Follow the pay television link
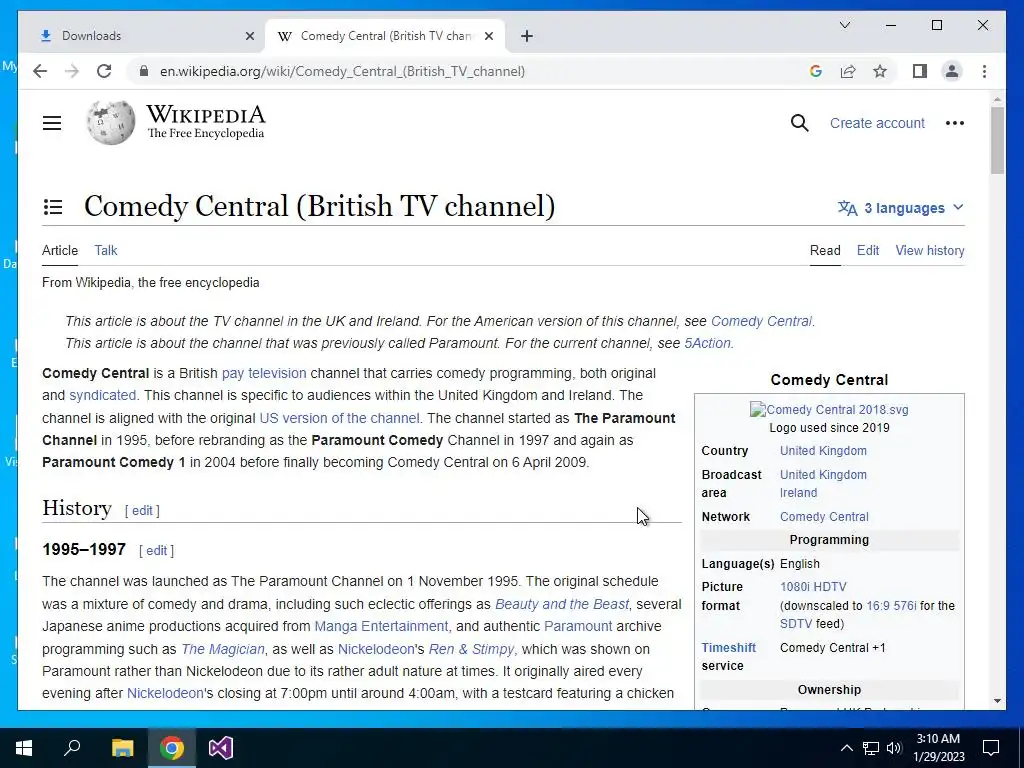1024x768 pixels. click(264, 373)
